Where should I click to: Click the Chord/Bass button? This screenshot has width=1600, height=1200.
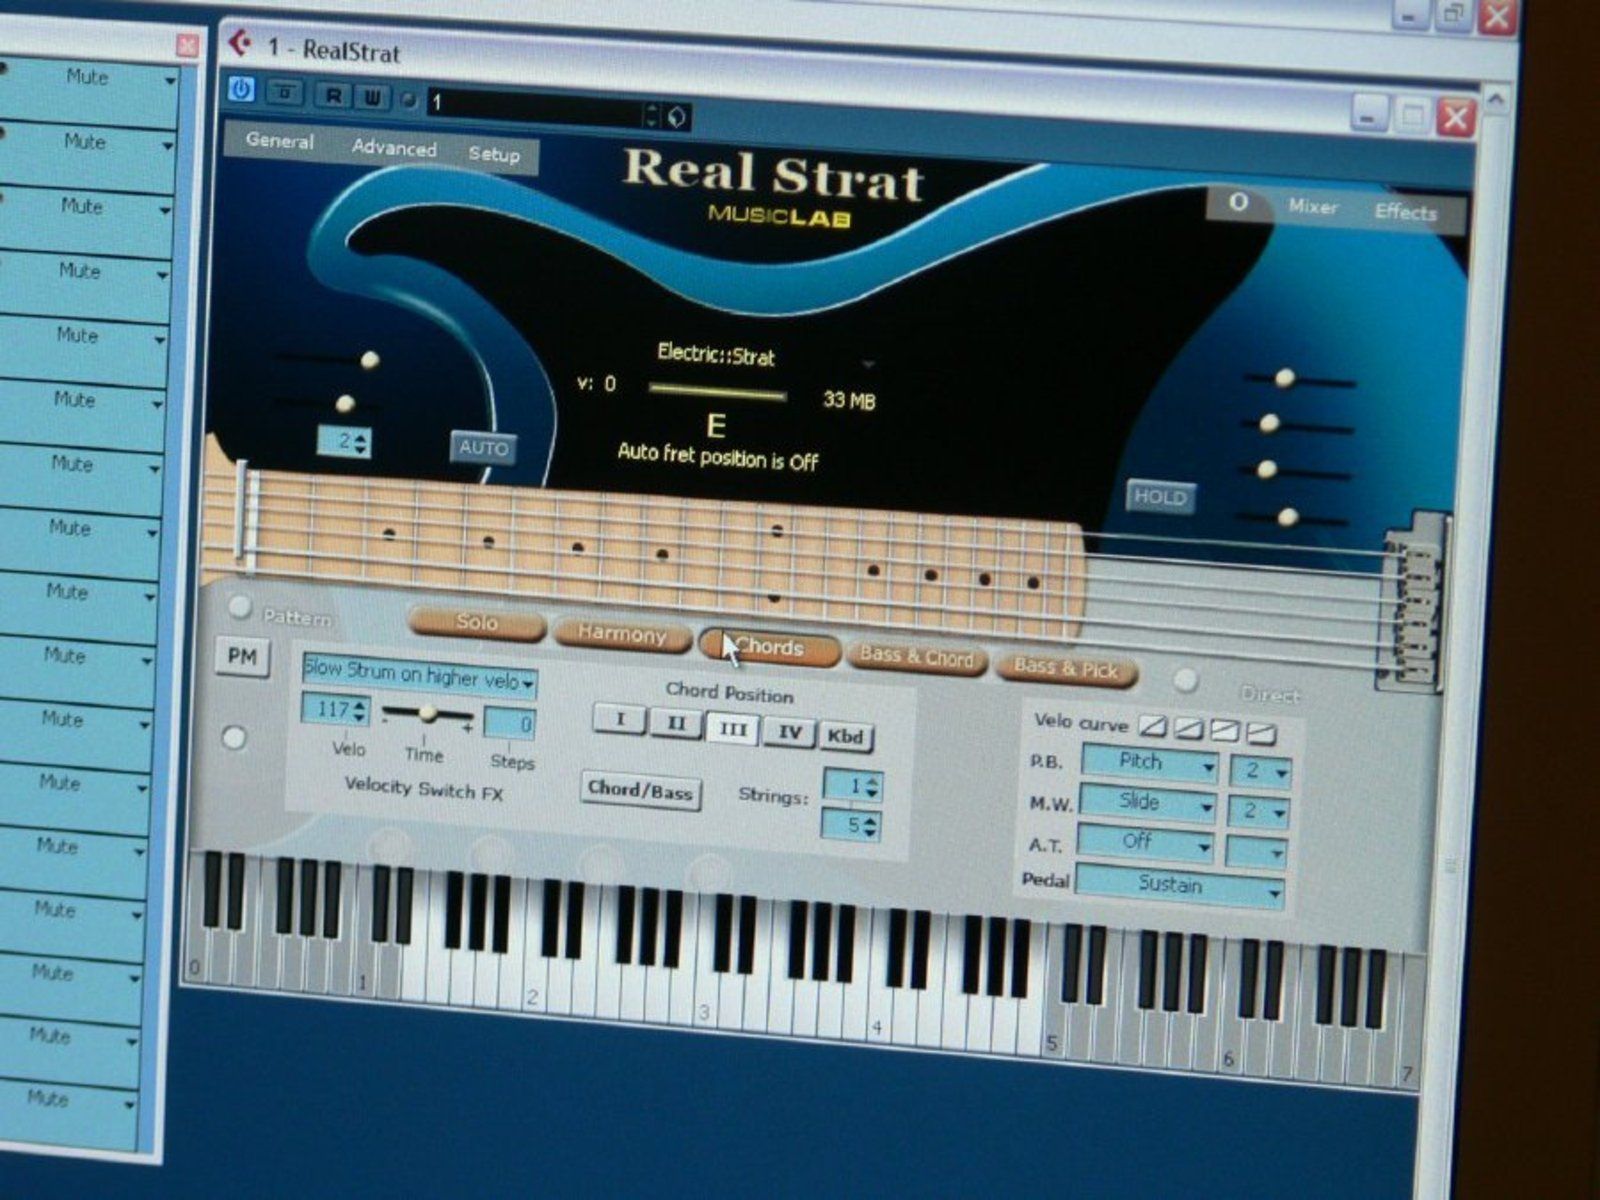[x=640, y=790]
